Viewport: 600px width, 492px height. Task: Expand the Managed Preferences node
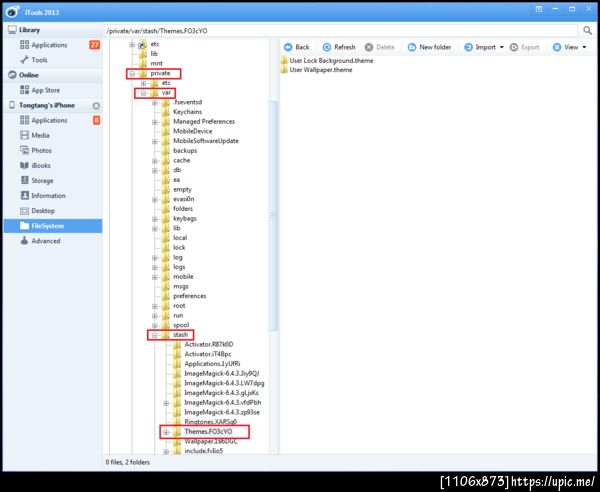pyautogui.click(x=155, y=122)
